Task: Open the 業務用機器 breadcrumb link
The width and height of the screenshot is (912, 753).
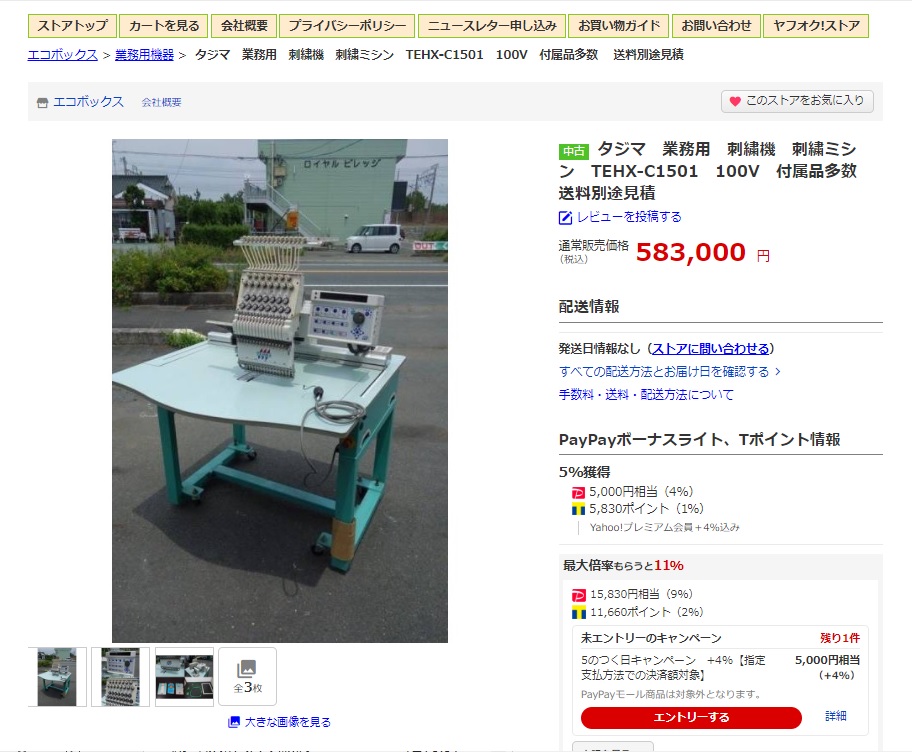Action: (x=144, y=55)
